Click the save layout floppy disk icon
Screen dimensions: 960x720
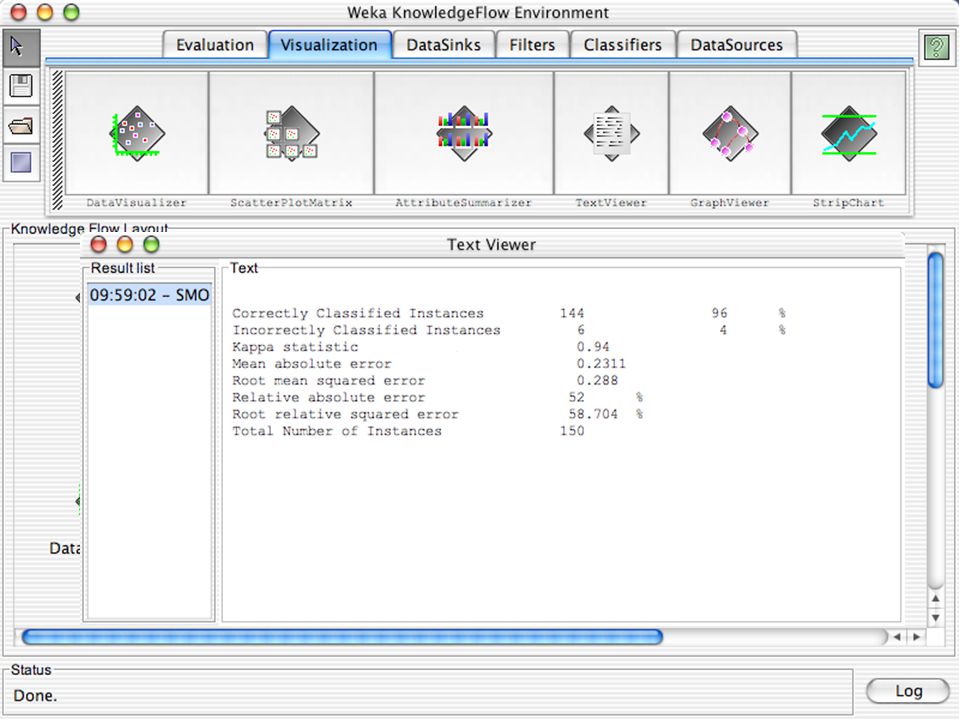21,86
